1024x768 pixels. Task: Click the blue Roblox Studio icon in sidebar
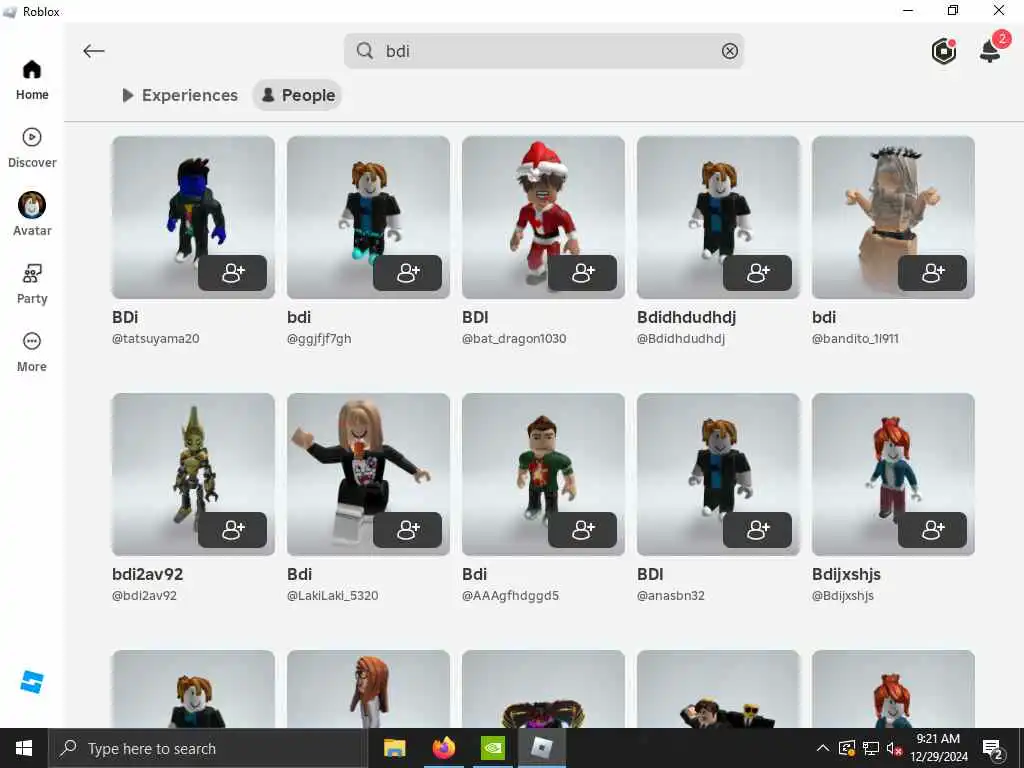[31, 682]
